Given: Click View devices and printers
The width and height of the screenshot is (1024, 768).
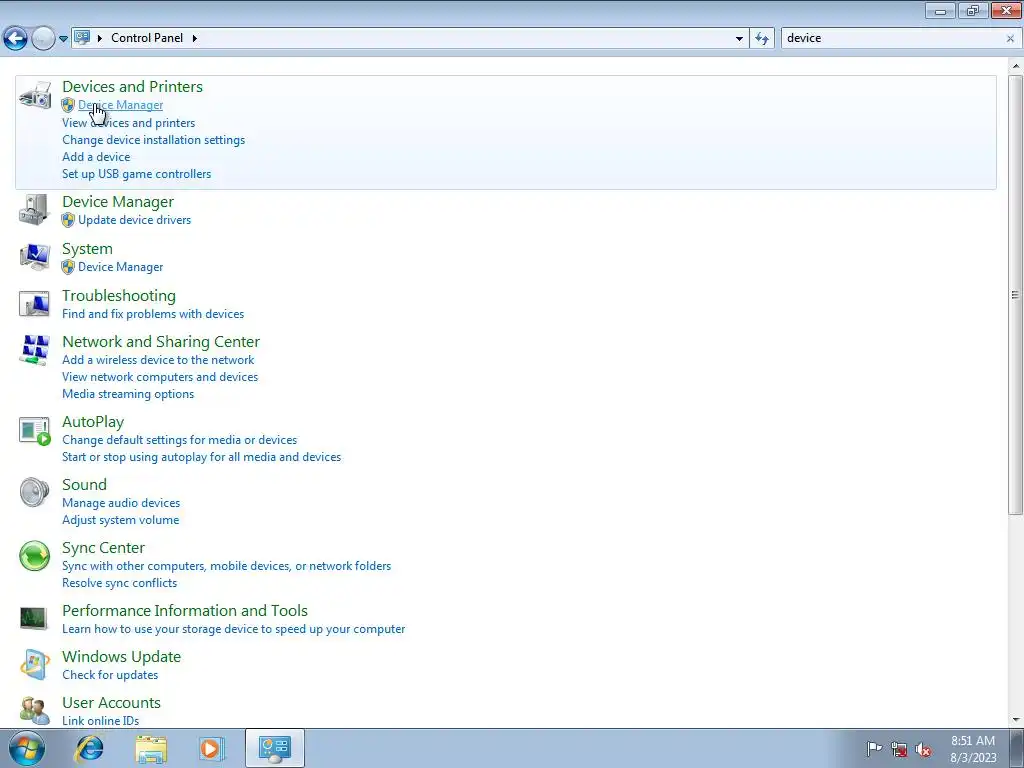Looking at the screenshot, I should [x=129, y=123].
